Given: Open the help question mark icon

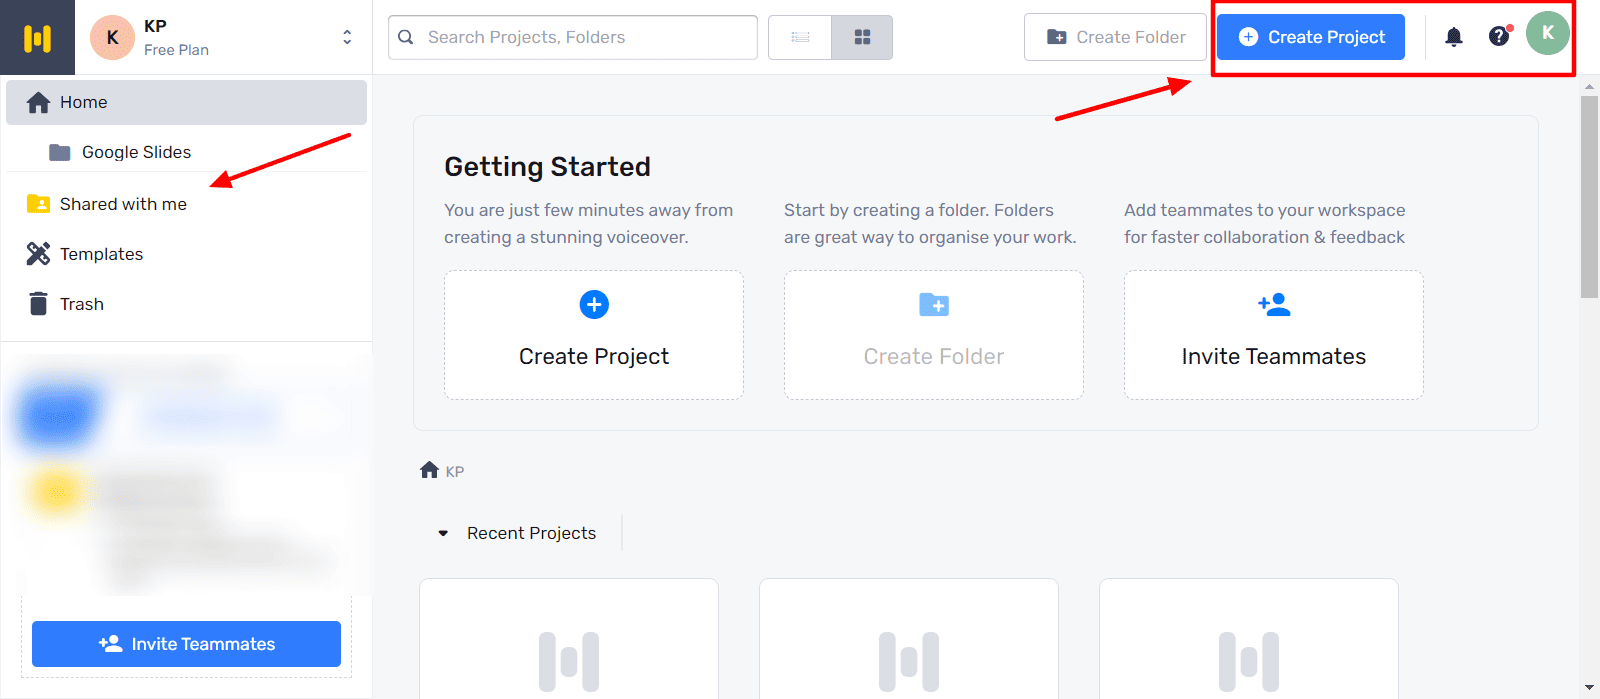Looking at the screenshot, I should coord(1498,37).
